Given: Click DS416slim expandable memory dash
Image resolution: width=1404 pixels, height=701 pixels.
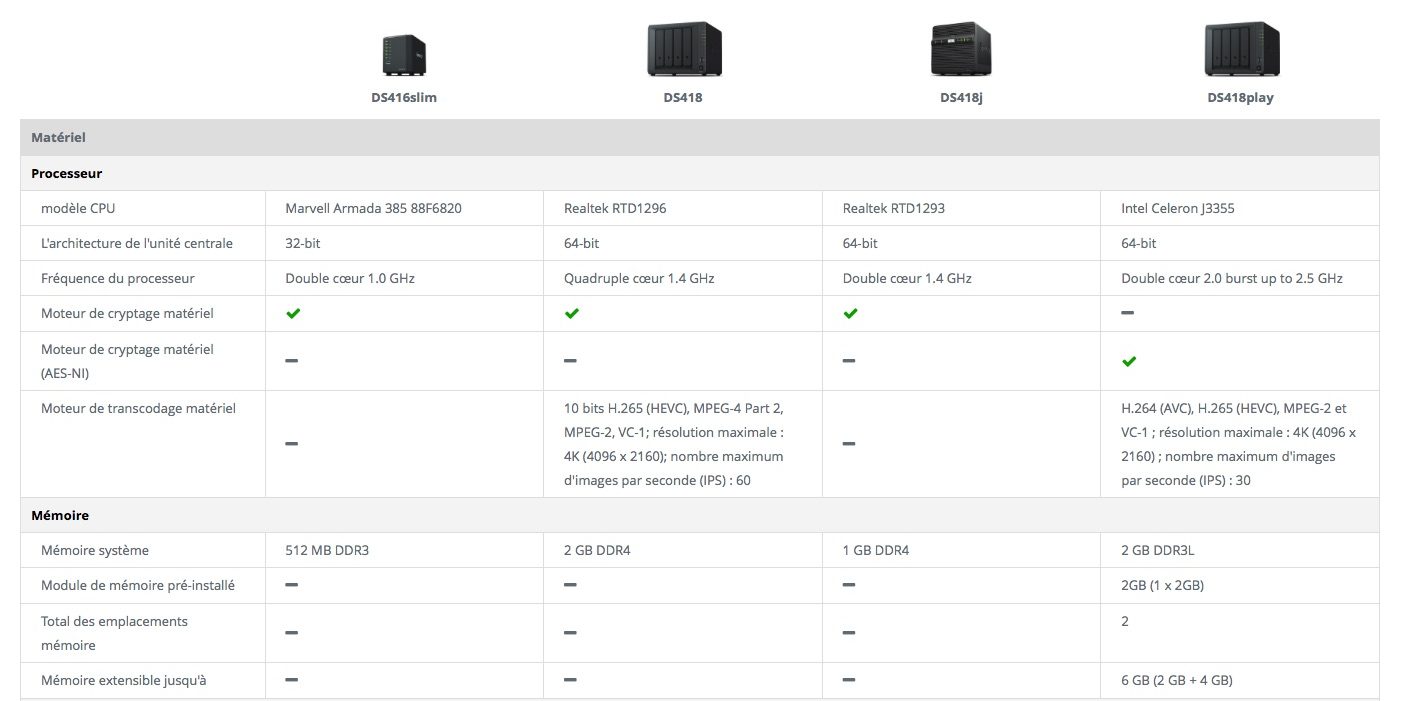Looking at the screenshot, I should tap(292, 680).
